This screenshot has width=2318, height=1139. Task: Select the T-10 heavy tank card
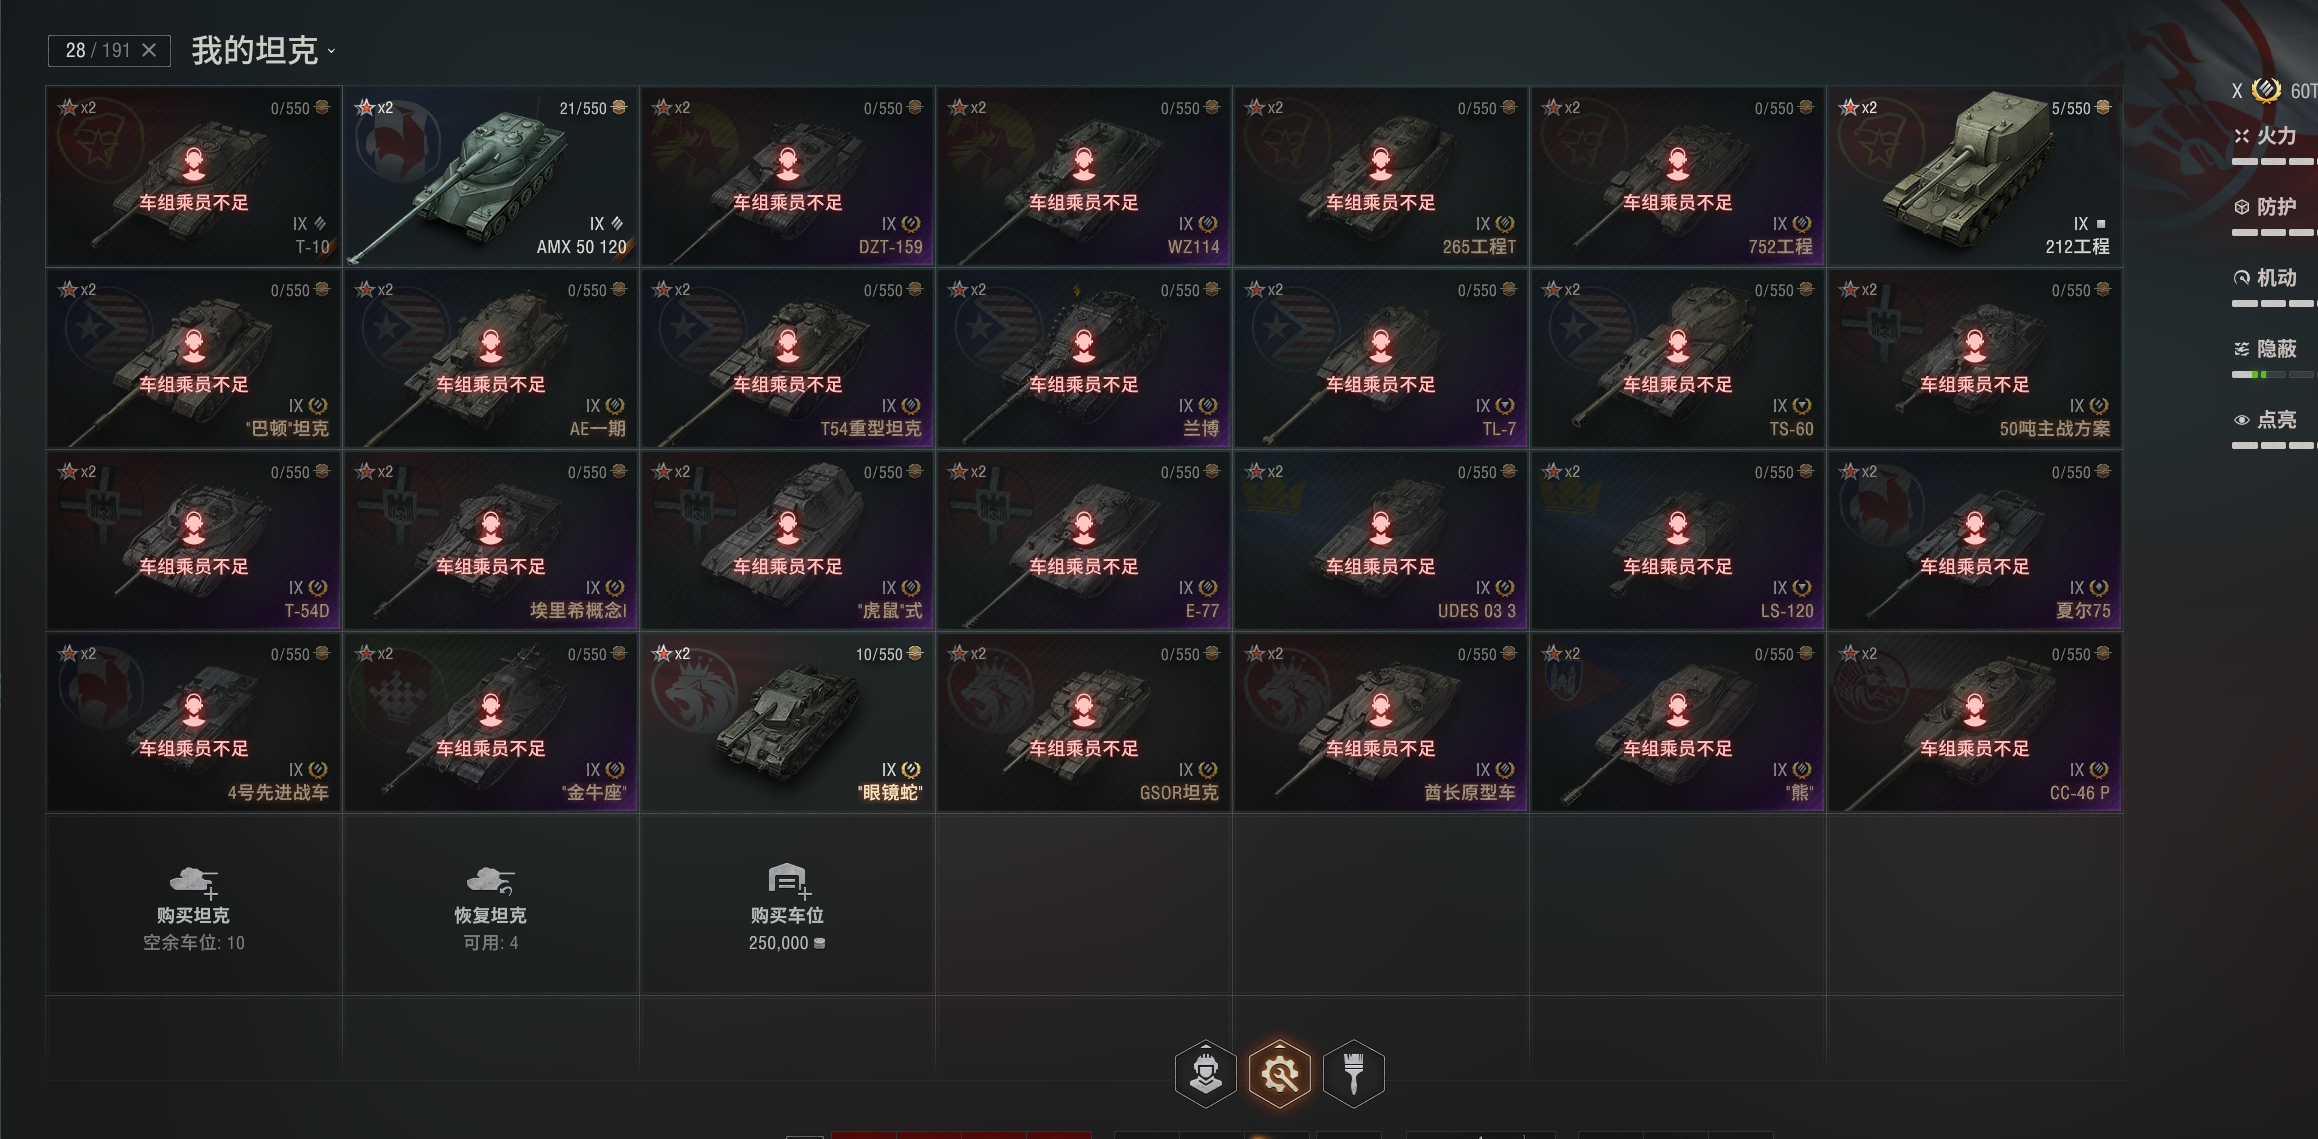click(x=194, y=176)
